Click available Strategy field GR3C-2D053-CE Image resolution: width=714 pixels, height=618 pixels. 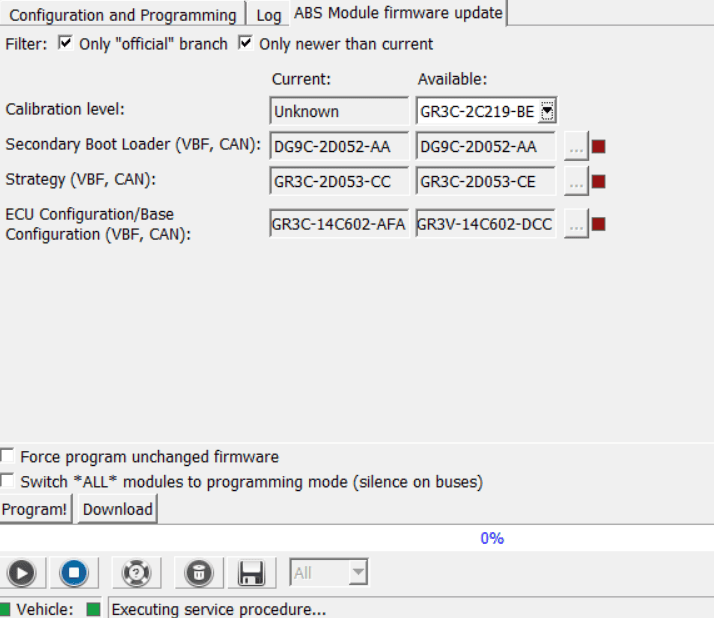point(485,182)
